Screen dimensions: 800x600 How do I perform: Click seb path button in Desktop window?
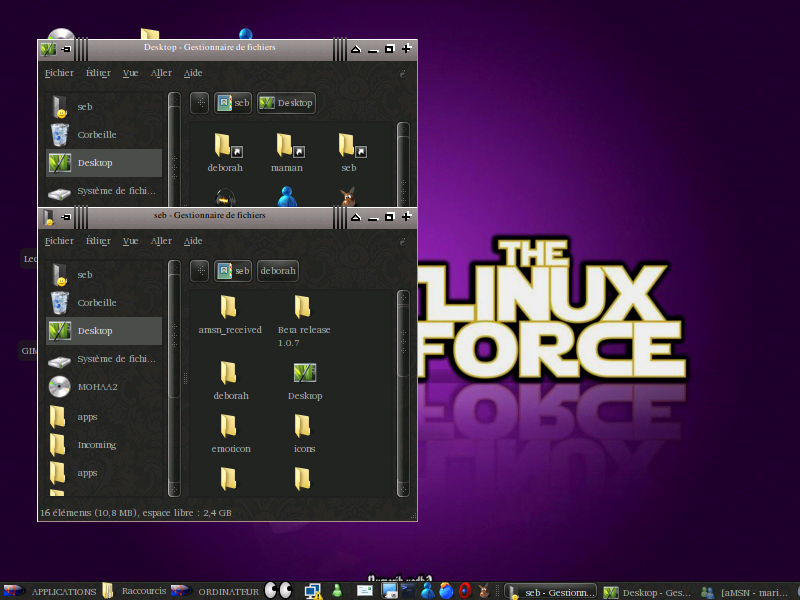pos(233,103)
